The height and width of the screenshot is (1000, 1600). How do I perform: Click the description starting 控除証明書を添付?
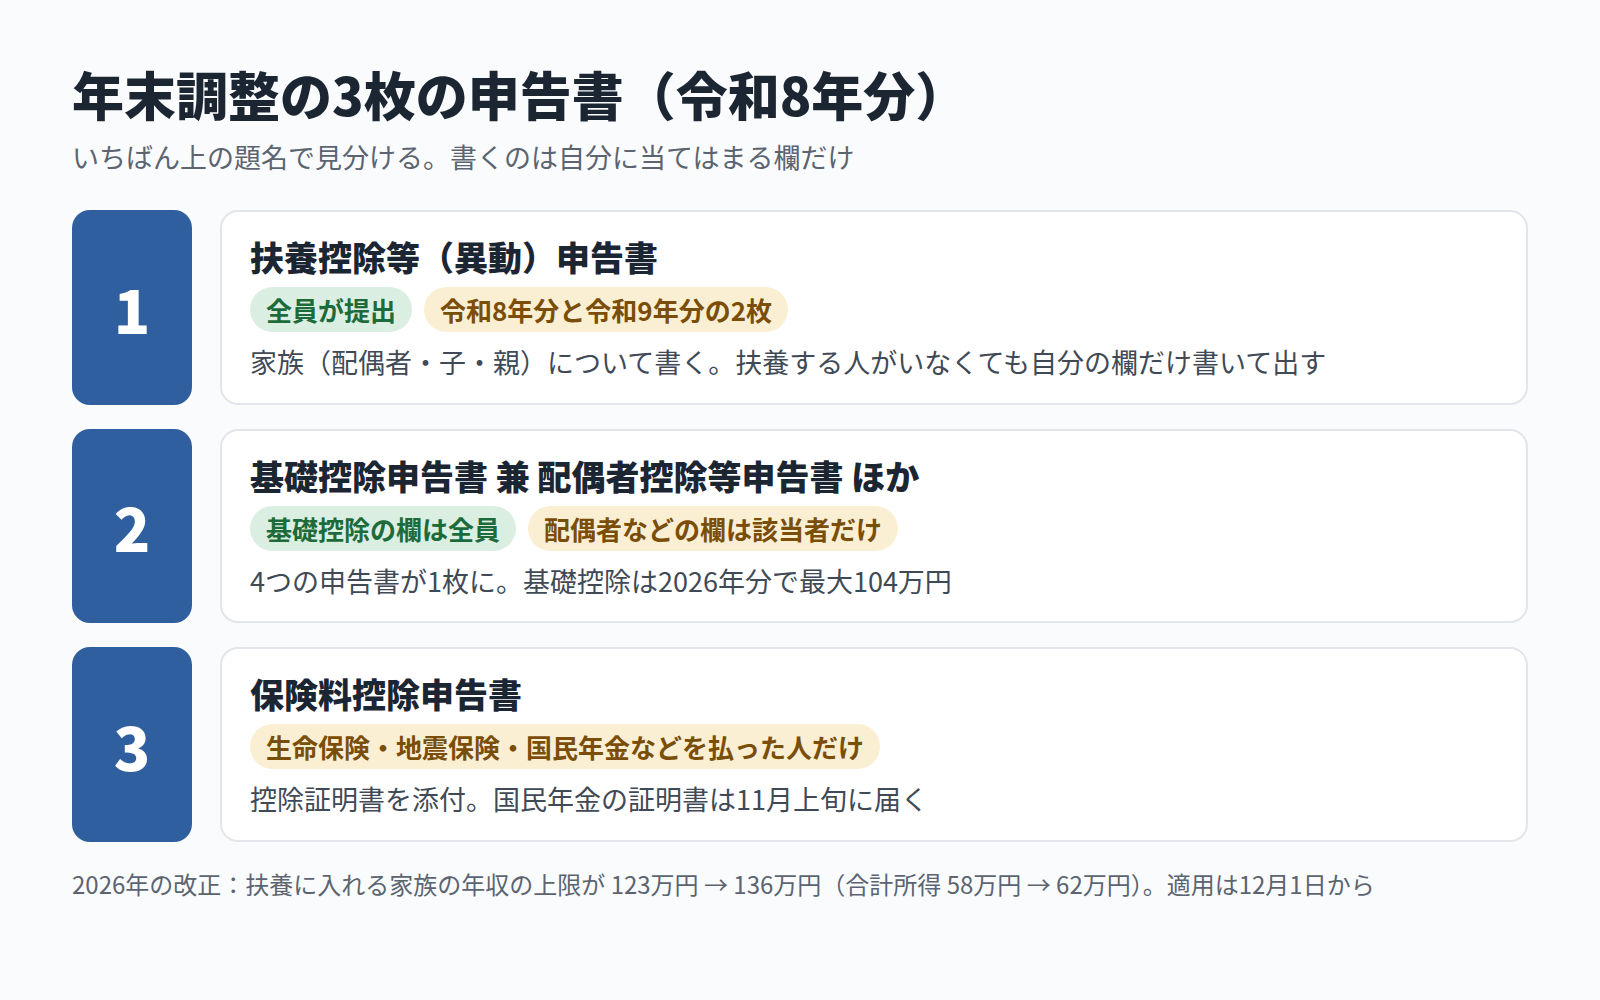coord(588,800)
